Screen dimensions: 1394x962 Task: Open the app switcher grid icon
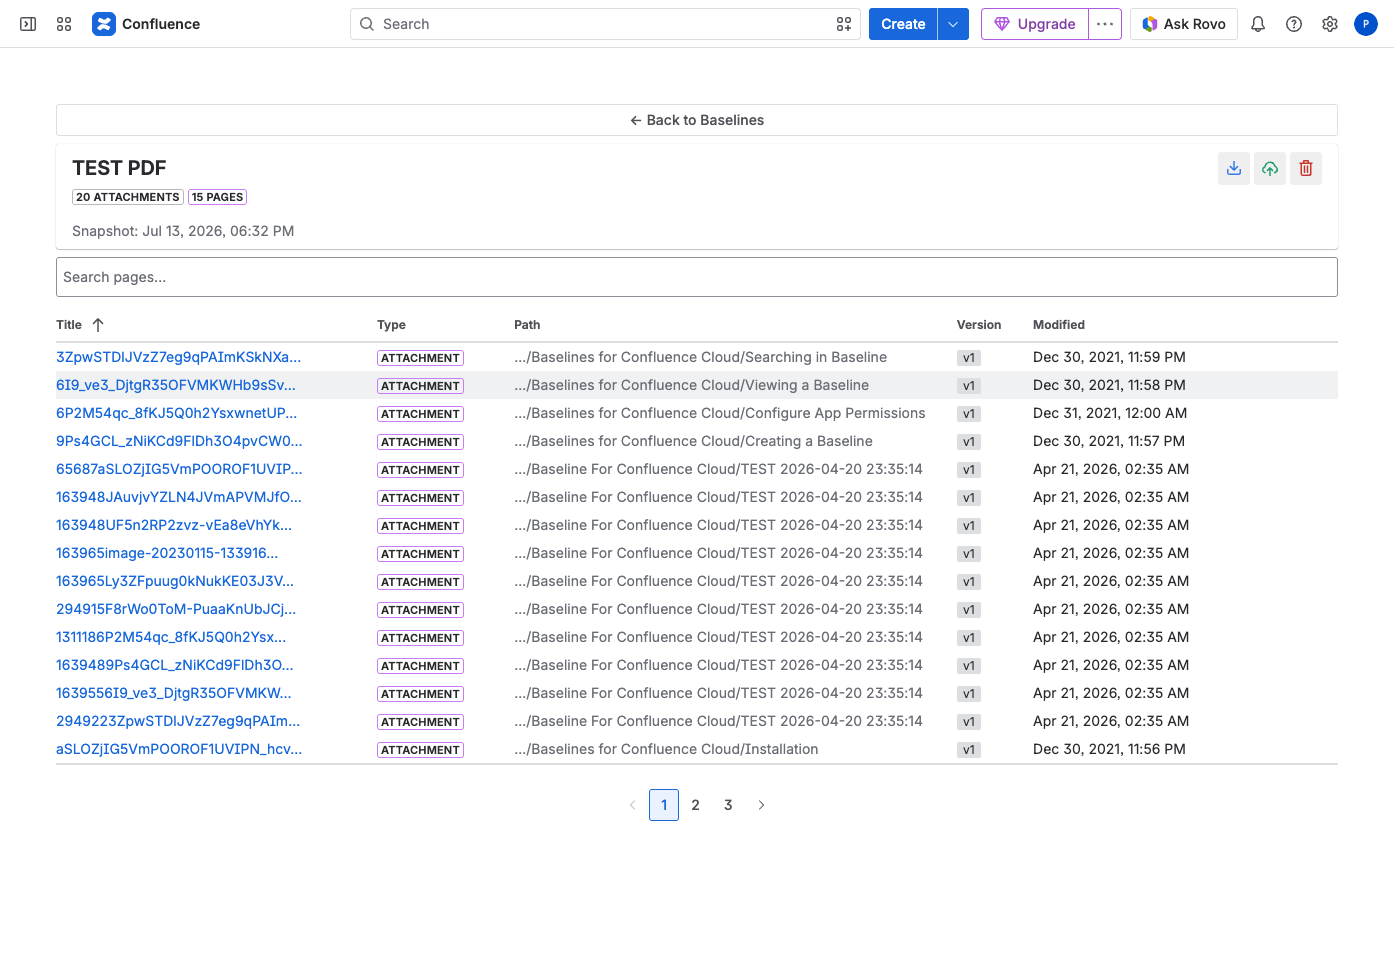[x=64, y=24]
